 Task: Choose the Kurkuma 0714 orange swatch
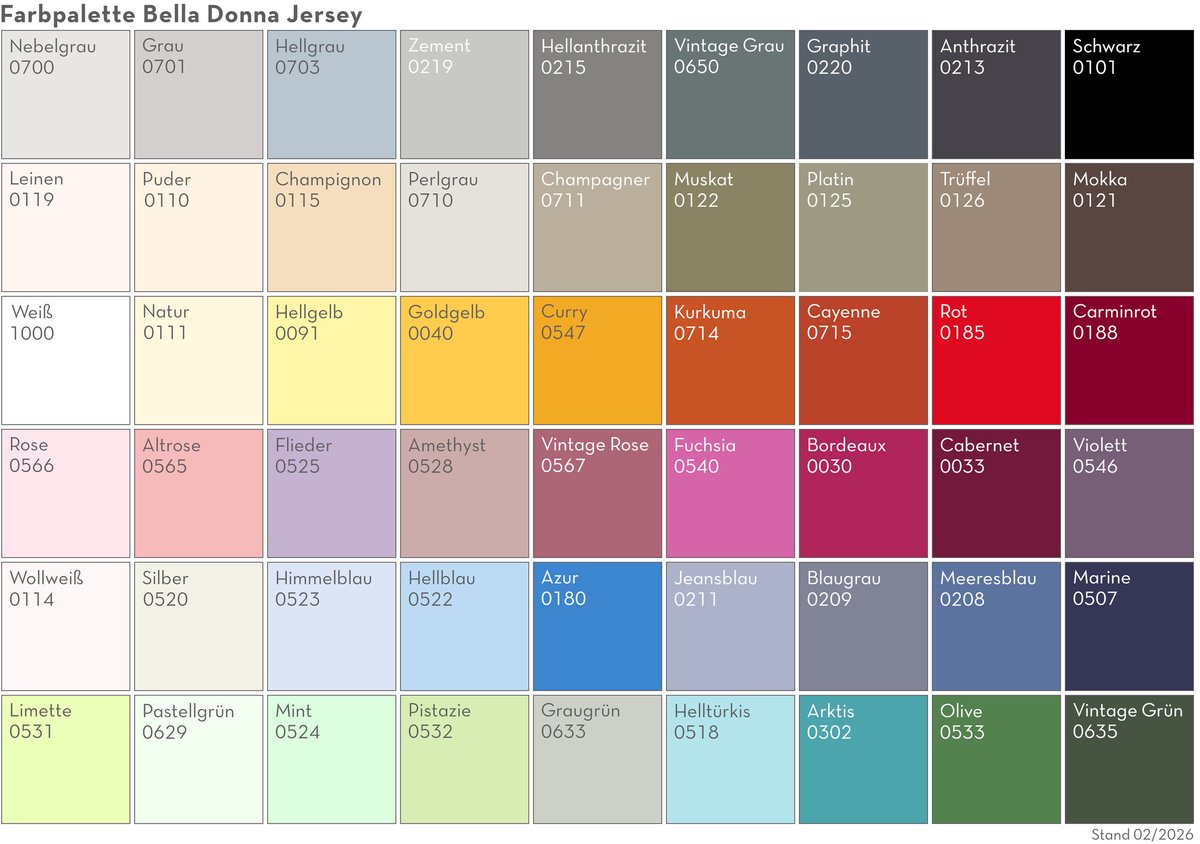[x=731, y=360]
